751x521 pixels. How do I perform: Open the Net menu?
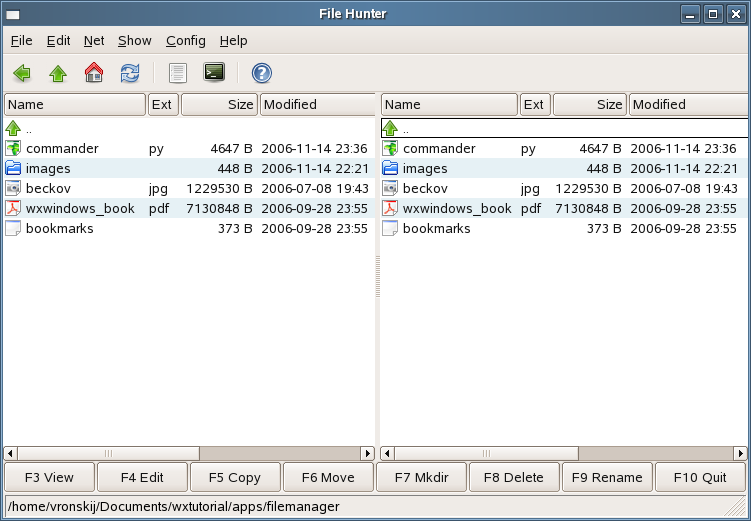coord(94,41)
